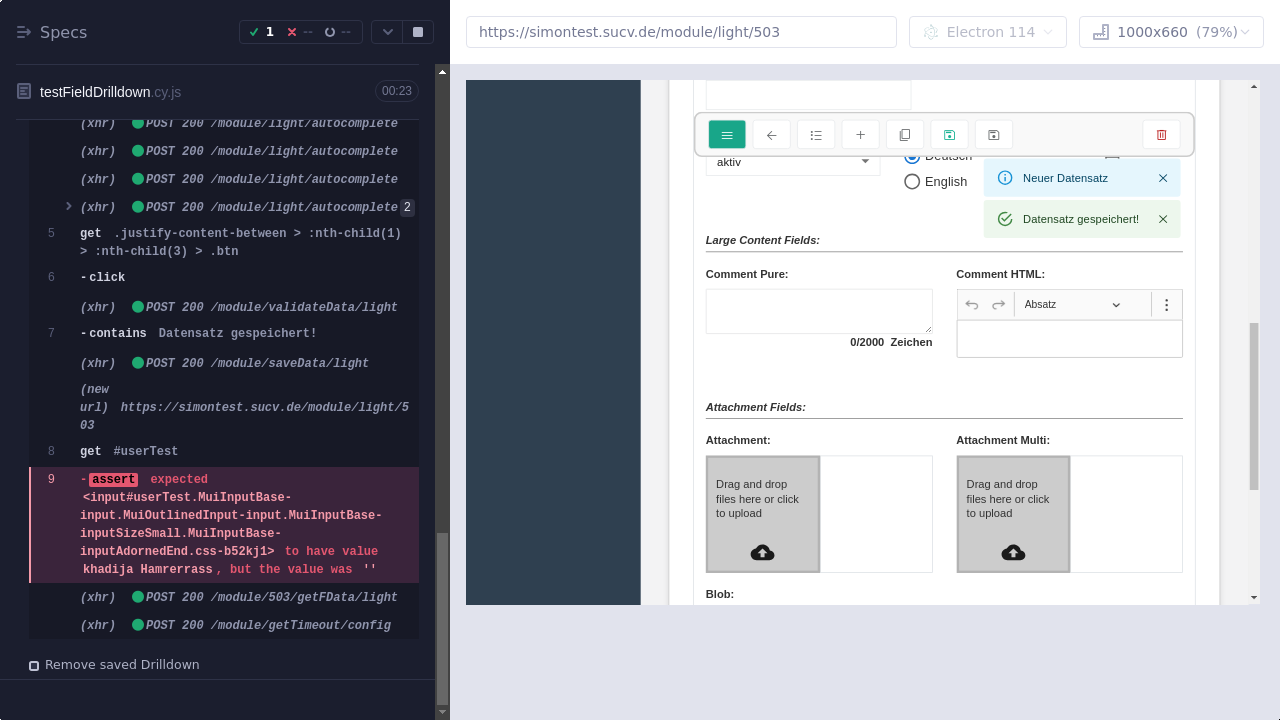Click the command log scroll down arrow
This screenshot has width=1280, height=720.
(x=442, y=712)
